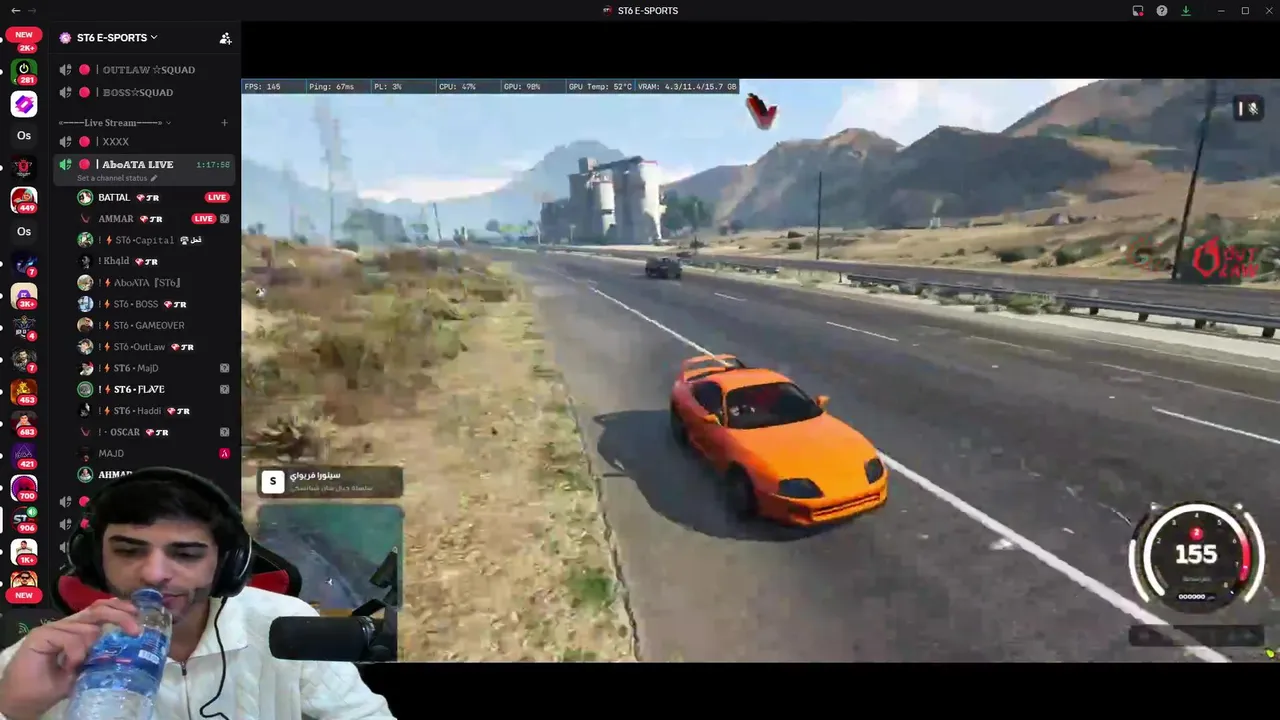Select user ST6-FLAVE in the voice list
The height and width of the screenshot is (720, 1280).
[154, 389]
